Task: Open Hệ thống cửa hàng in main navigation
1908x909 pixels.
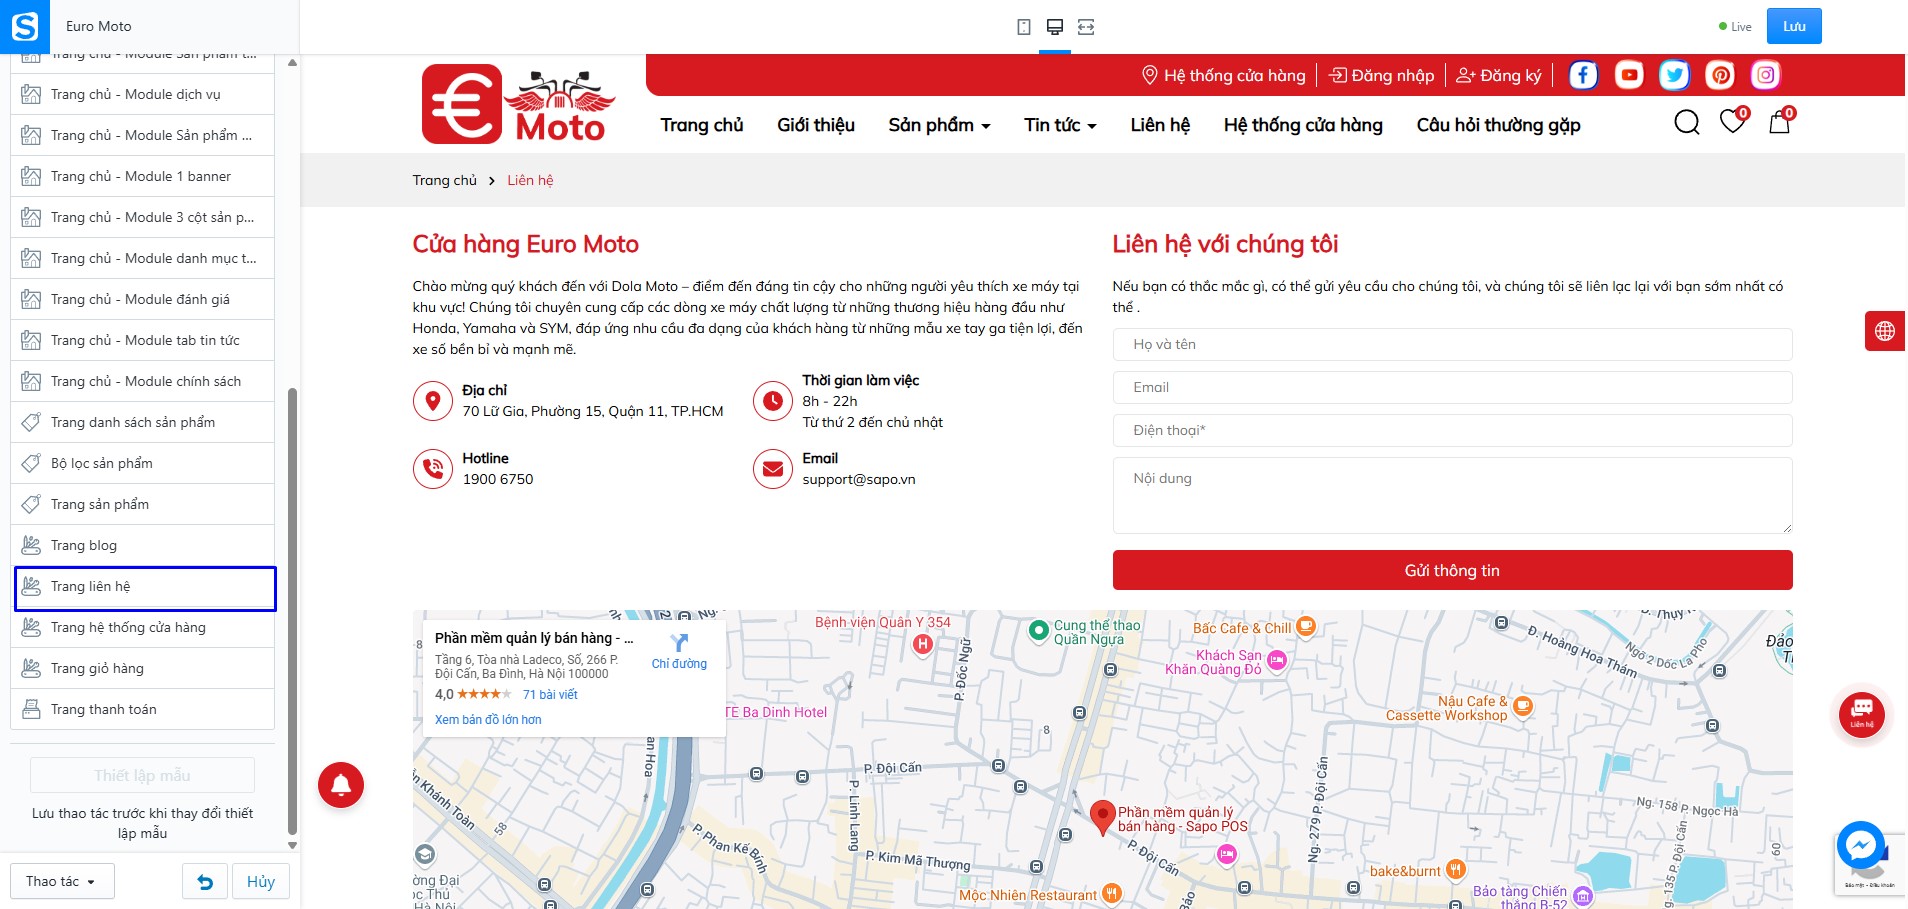Action: 1303,125
